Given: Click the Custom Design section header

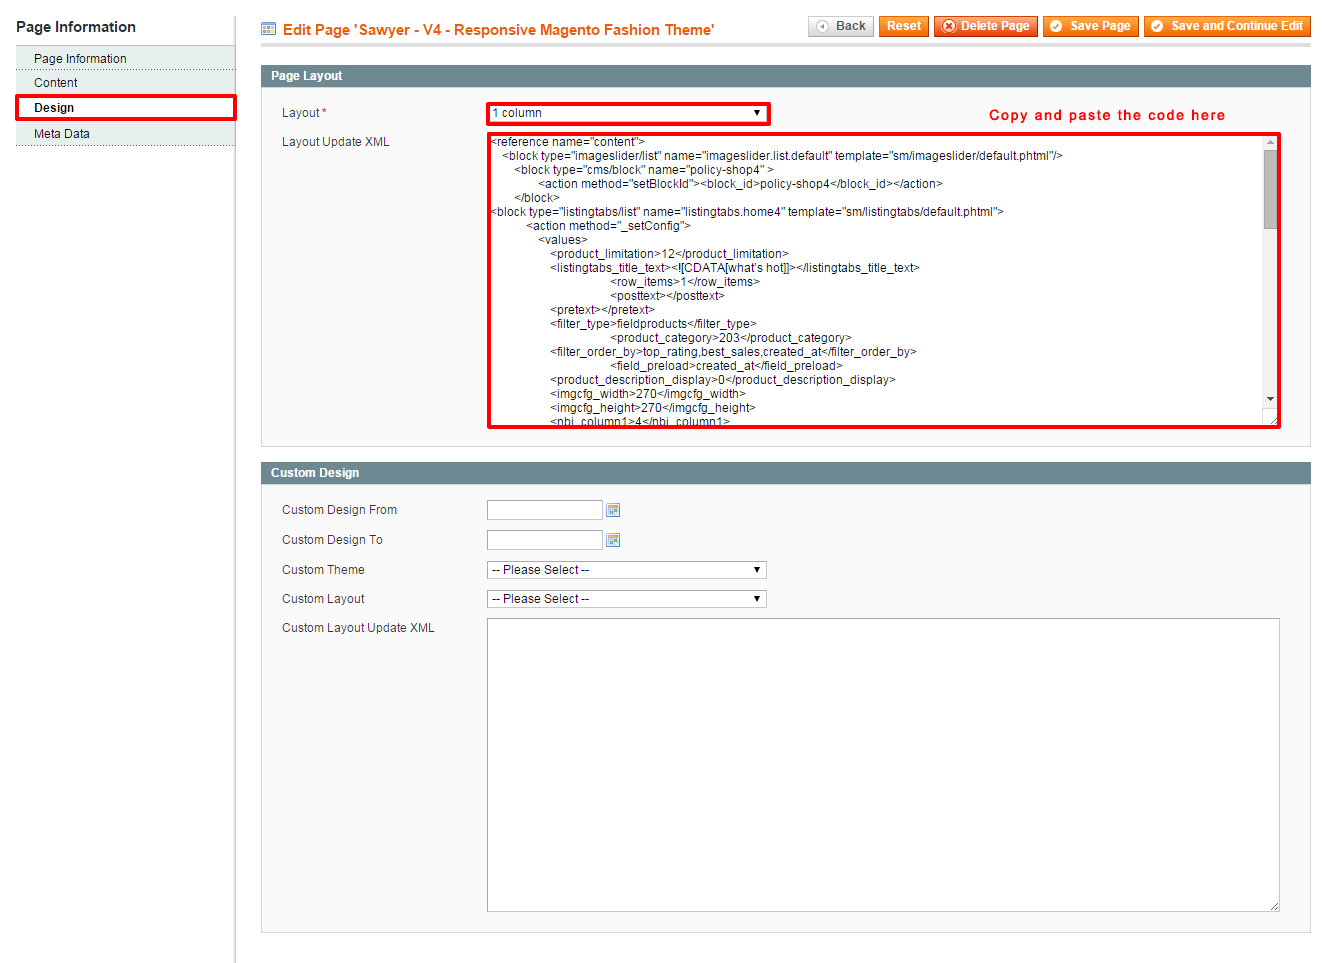Looking at the screenshot, I should pyautogui.click(x=786, y=473).
